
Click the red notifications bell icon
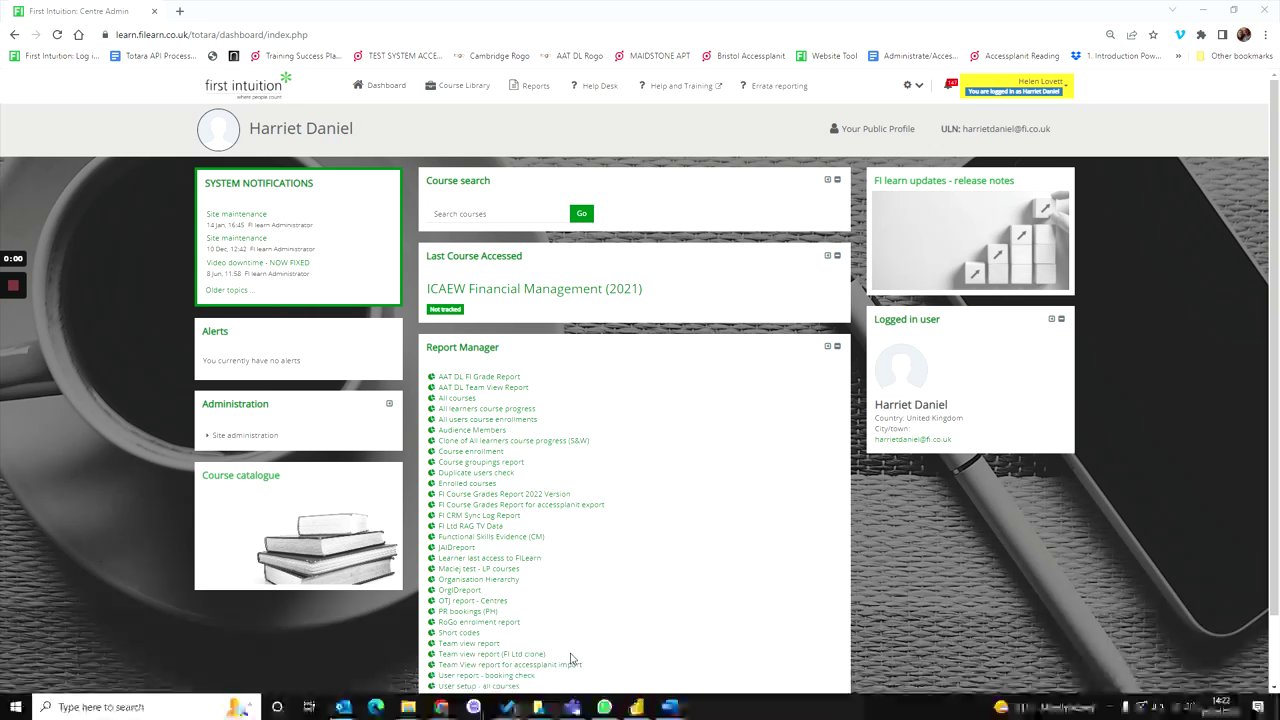click(x=950, y=85)
